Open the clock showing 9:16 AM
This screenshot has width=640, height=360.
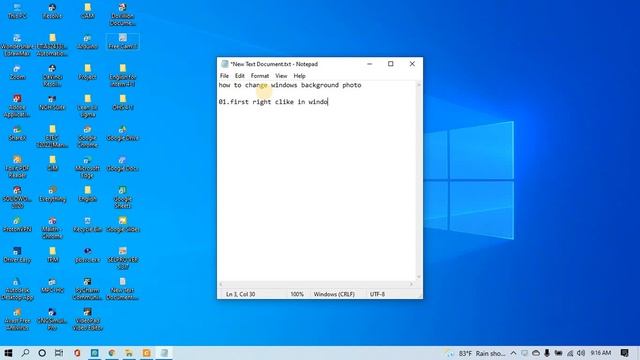pyautogui.click(x=600, y=353)
